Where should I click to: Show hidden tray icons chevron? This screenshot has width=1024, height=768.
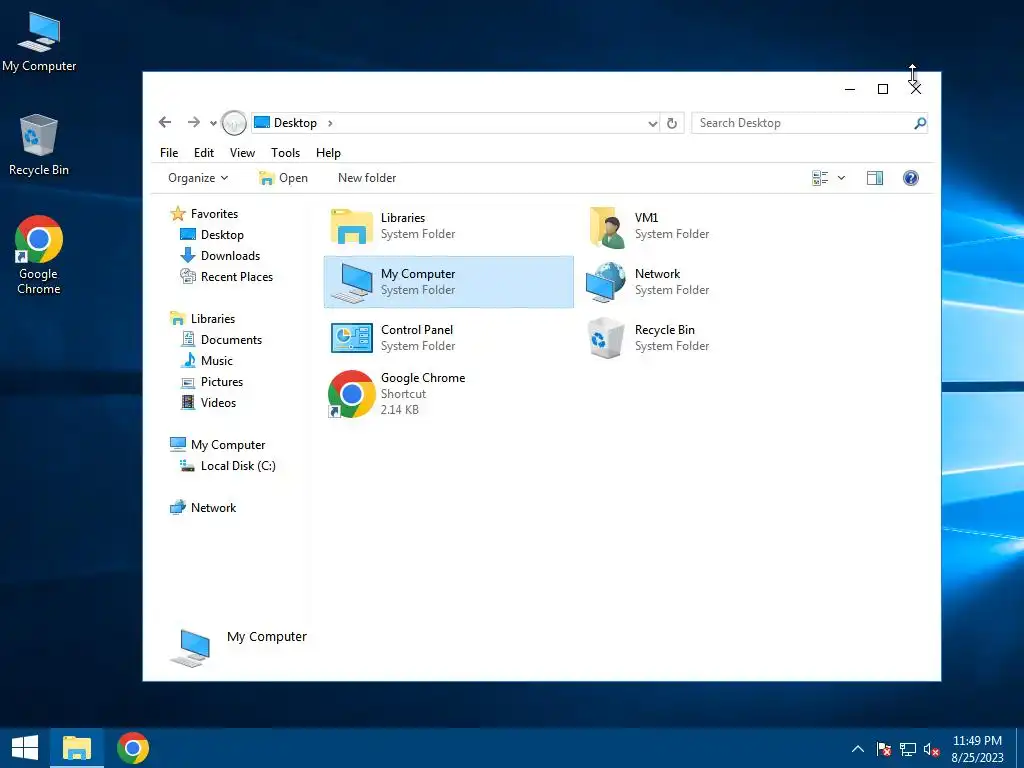pos(857,749)
